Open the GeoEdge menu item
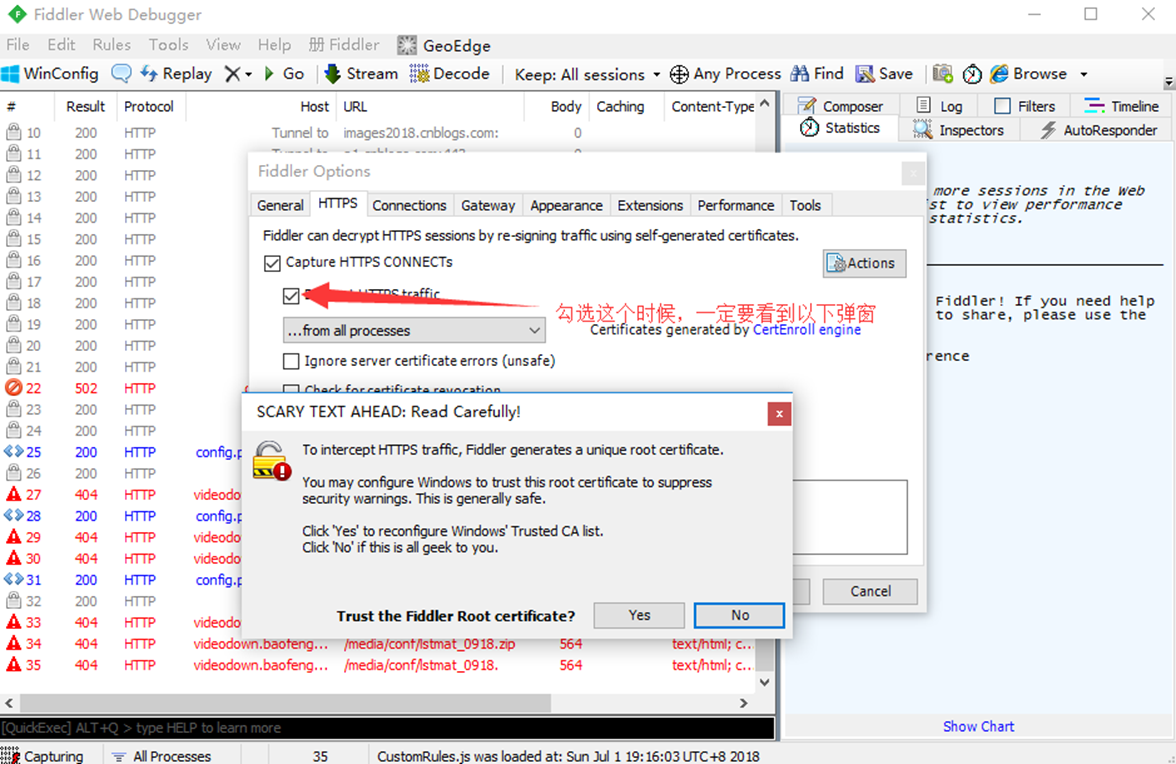Screen dimensions: 1176x764 point(444,46)
